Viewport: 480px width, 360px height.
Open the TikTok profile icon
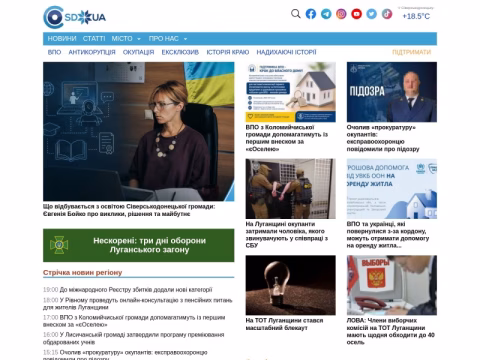pyautogui.click(x=387, y=14)
